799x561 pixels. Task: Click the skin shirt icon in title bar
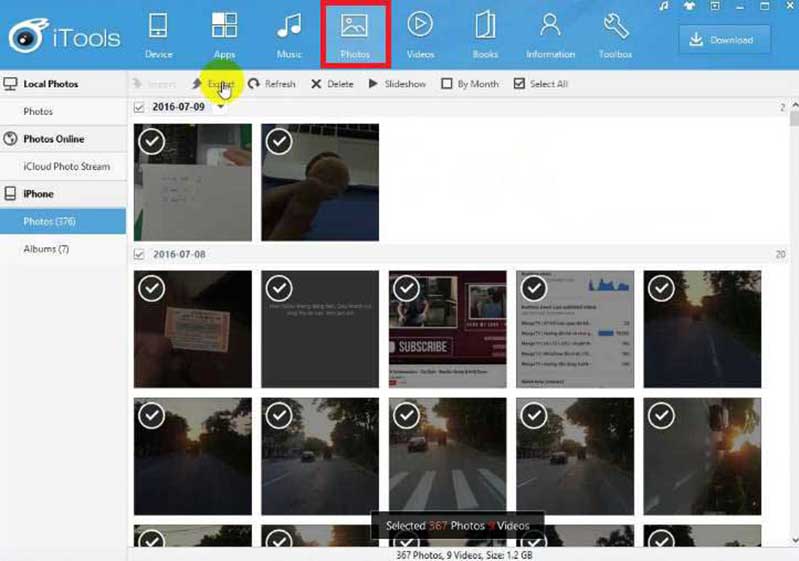click(x=689, y=7)
